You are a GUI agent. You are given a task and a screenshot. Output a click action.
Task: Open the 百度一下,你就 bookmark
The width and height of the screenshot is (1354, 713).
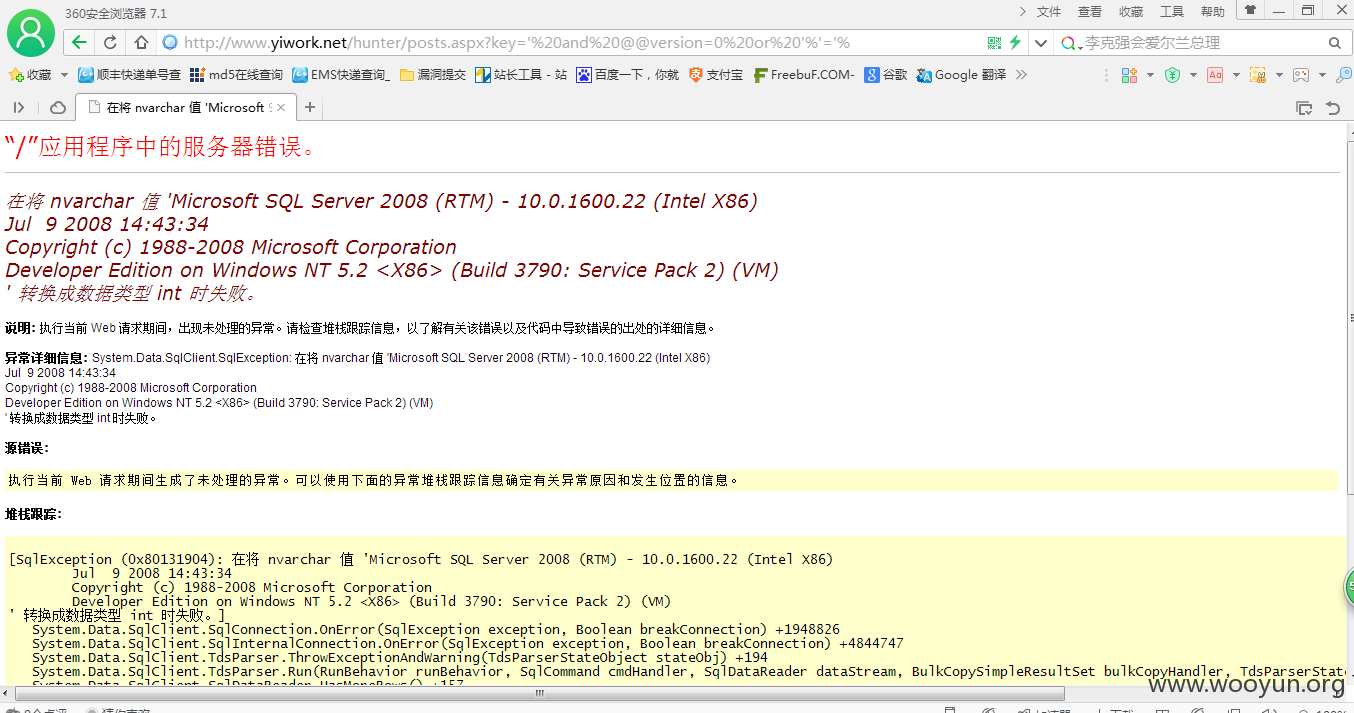[627, 75]
